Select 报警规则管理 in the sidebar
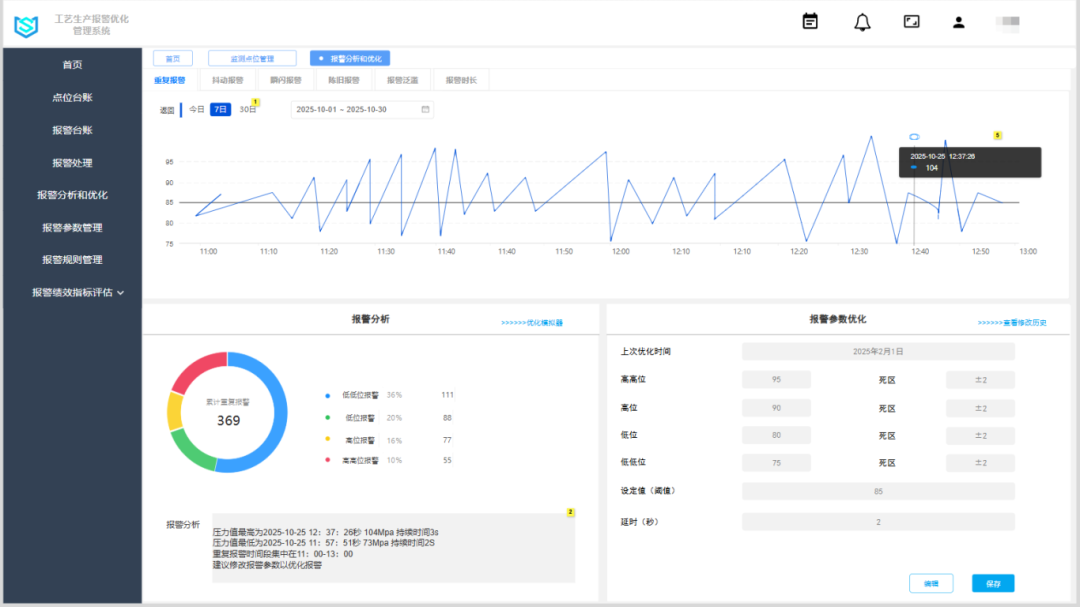The height and width of the screenshot is (607, 1080). point(72,259)
